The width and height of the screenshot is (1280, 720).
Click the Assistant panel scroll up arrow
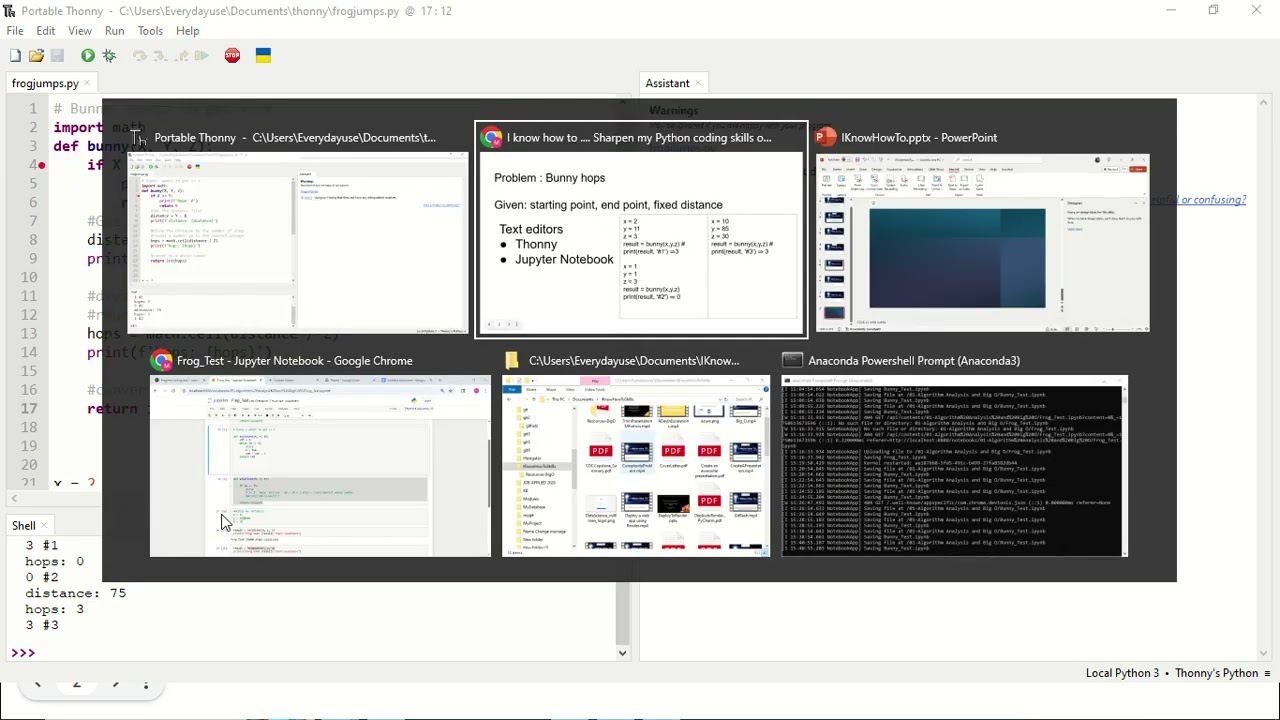click(1264, 103)
